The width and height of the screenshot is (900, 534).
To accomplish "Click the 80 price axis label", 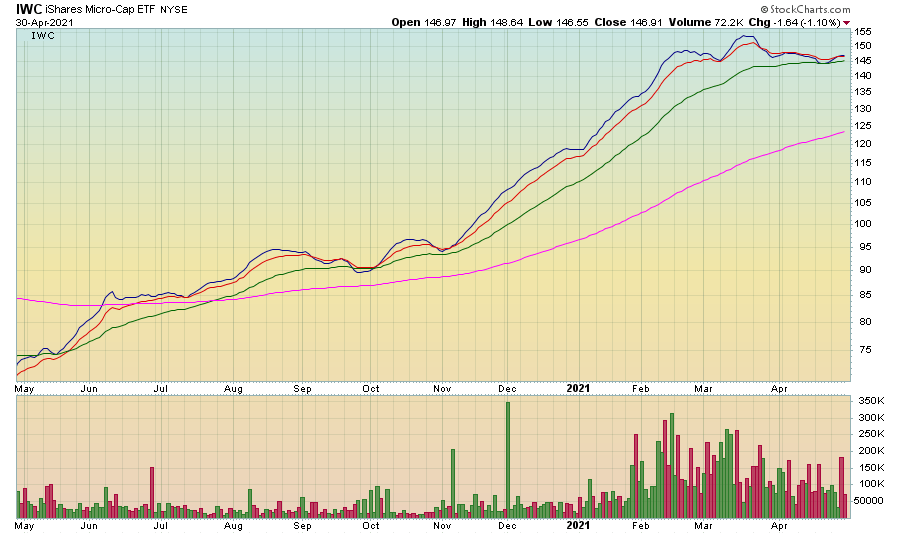I will (866, 322).
